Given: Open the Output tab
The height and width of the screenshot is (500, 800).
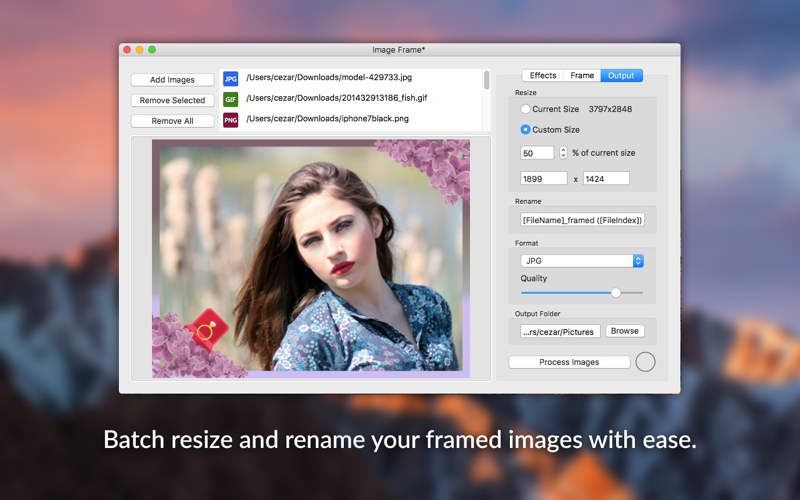Looking at the screenshot, I should [621, 76].
